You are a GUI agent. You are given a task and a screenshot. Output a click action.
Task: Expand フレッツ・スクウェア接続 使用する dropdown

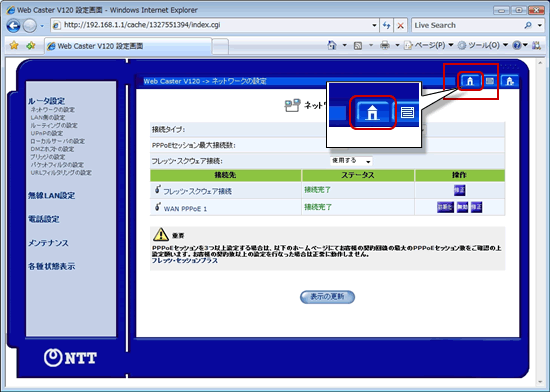click(x=351, y=161)
